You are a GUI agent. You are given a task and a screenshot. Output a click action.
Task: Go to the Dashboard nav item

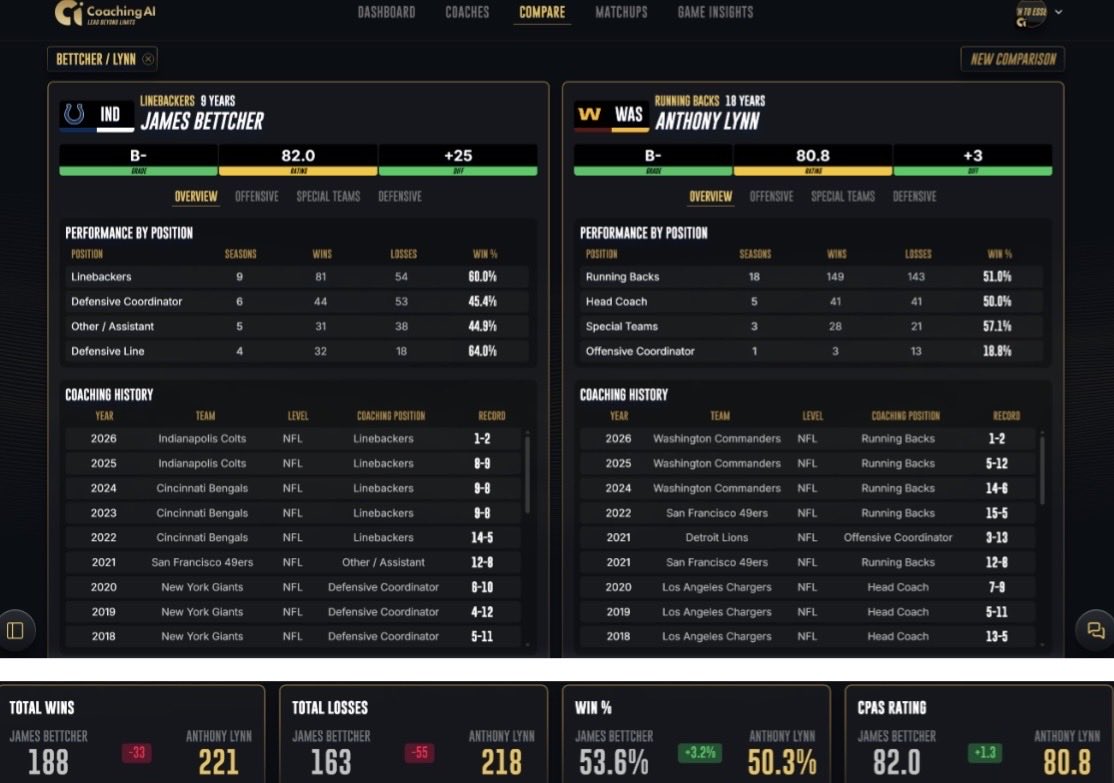click(386, 12)
